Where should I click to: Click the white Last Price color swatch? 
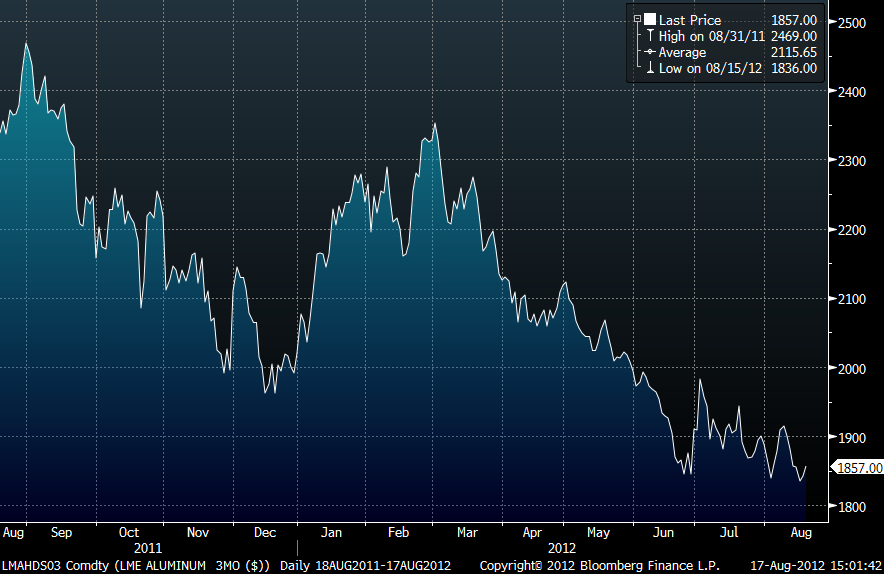click(649, 19)
